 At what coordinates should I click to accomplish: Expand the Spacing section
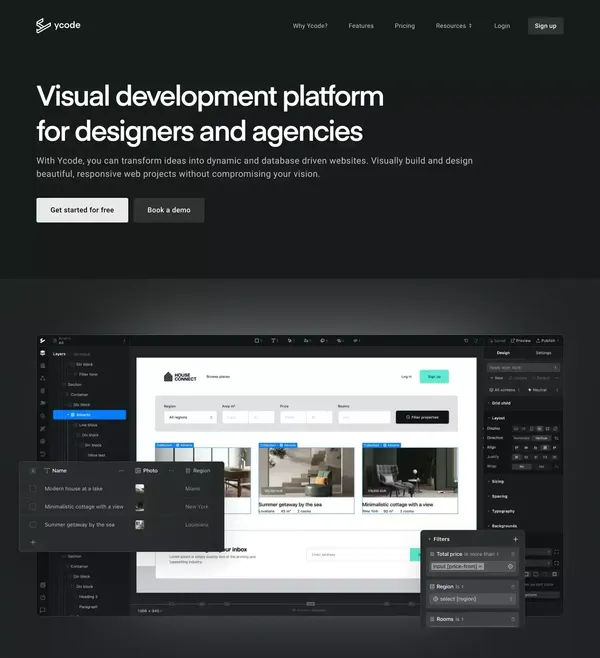[498, 496]
